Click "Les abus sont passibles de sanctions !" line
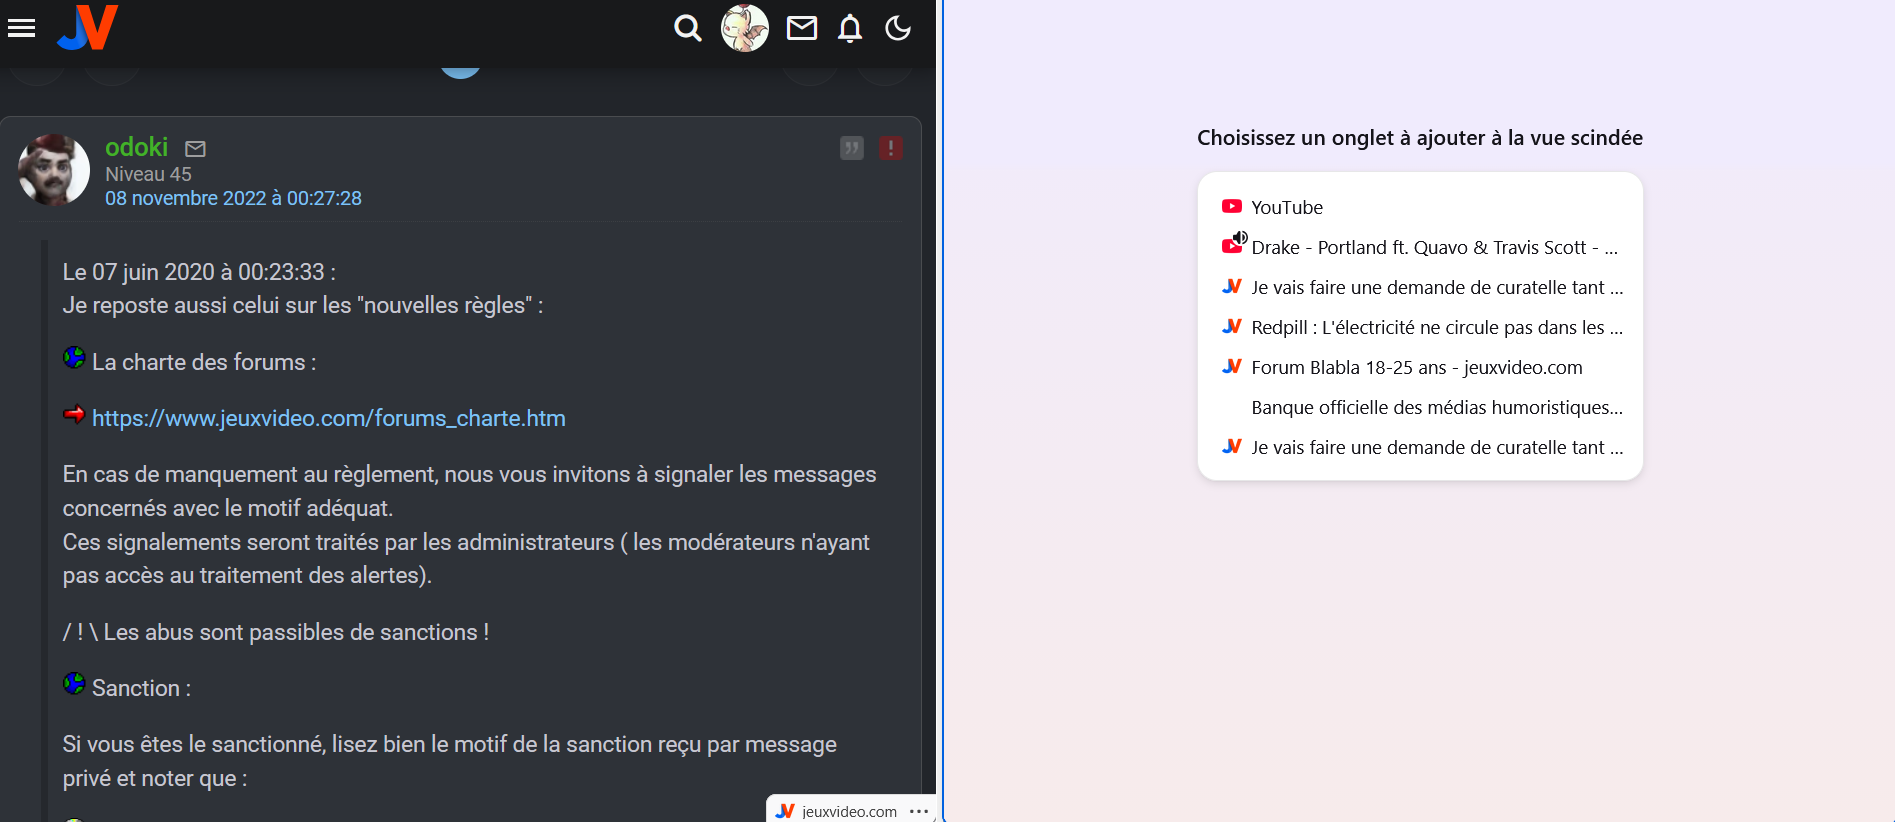The image size is (1895, 822). 296,632
